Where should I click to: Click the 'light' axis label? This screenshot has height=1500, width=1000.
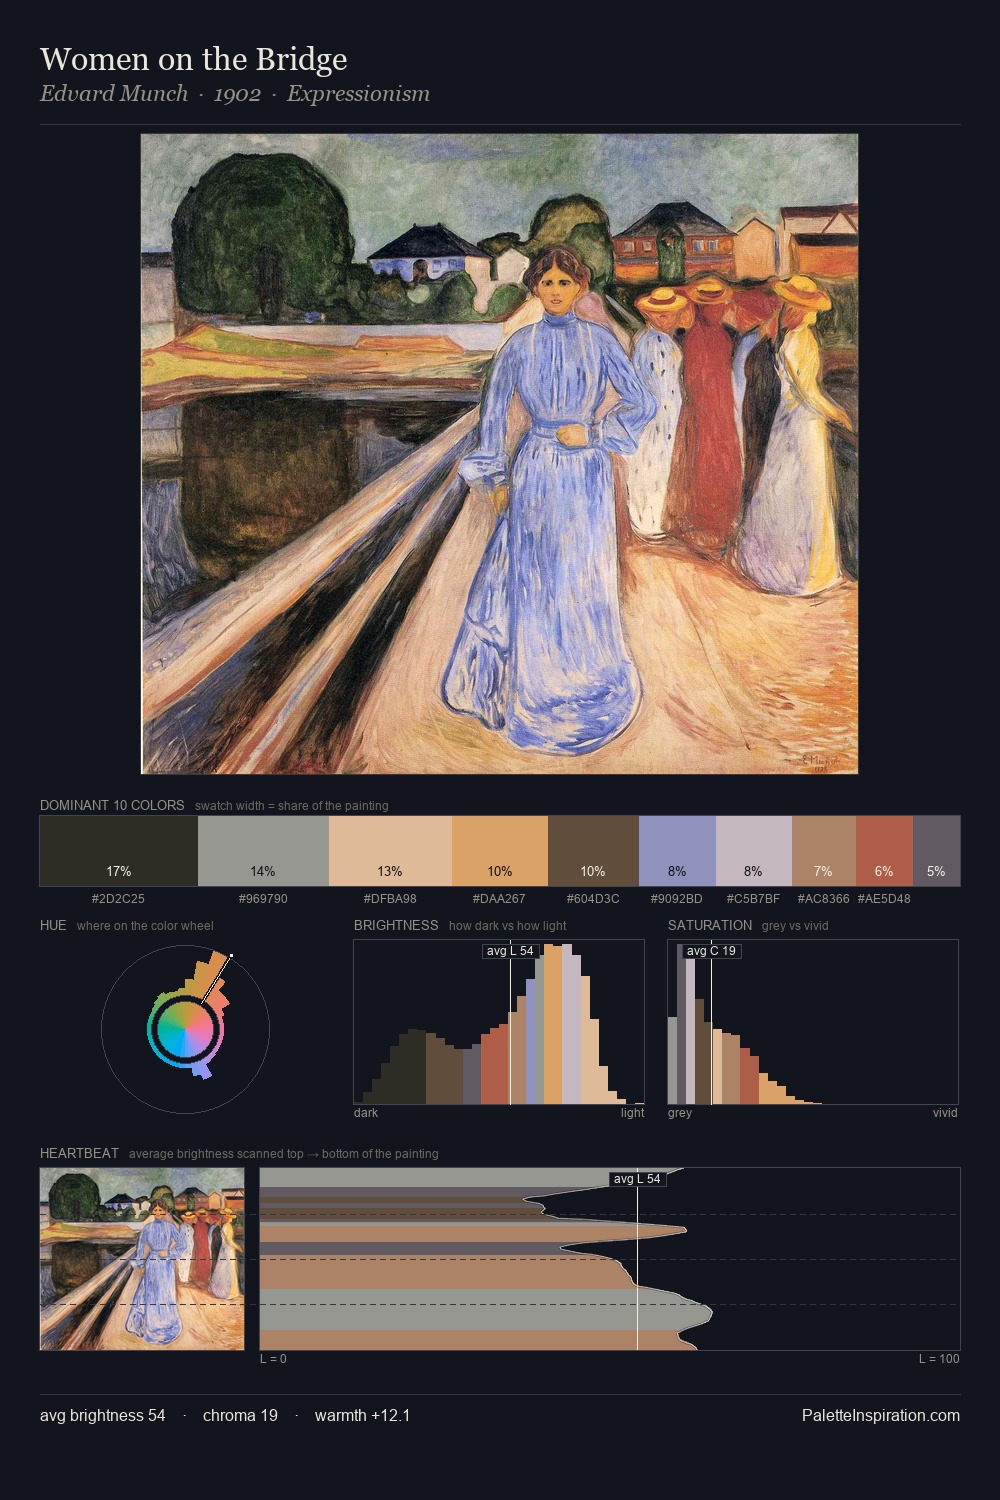[633, 1113]
